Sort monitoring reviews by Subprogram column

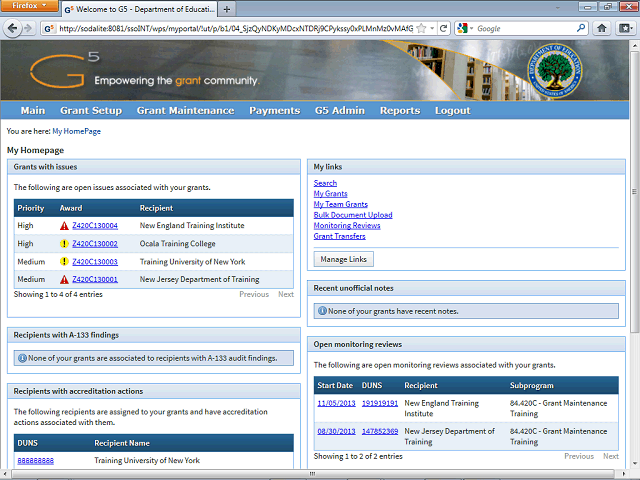point(532,386)
